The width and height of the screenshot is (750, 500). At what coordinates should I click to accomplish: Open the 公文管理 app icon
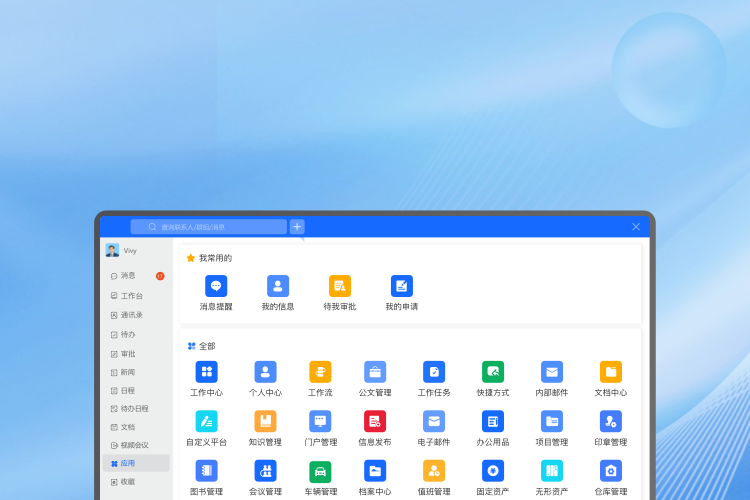click(375, 372)
